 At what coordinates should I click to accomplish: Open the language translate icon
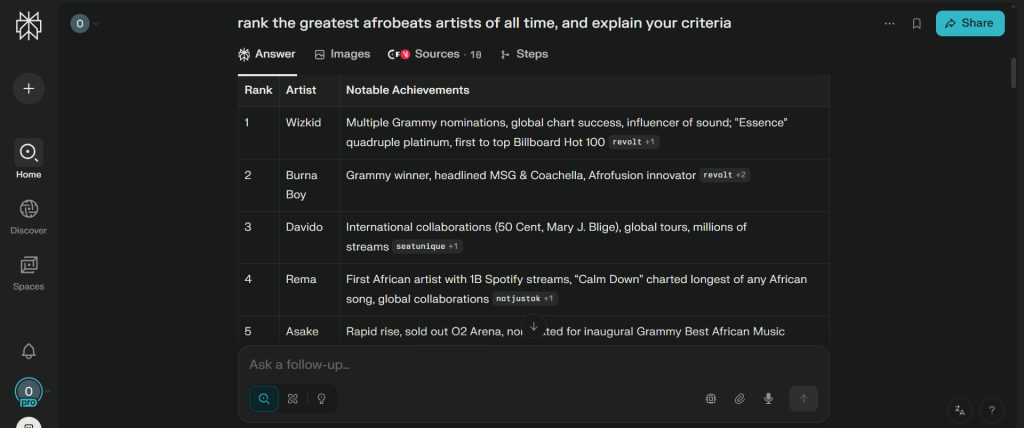(x=959, y=410)
